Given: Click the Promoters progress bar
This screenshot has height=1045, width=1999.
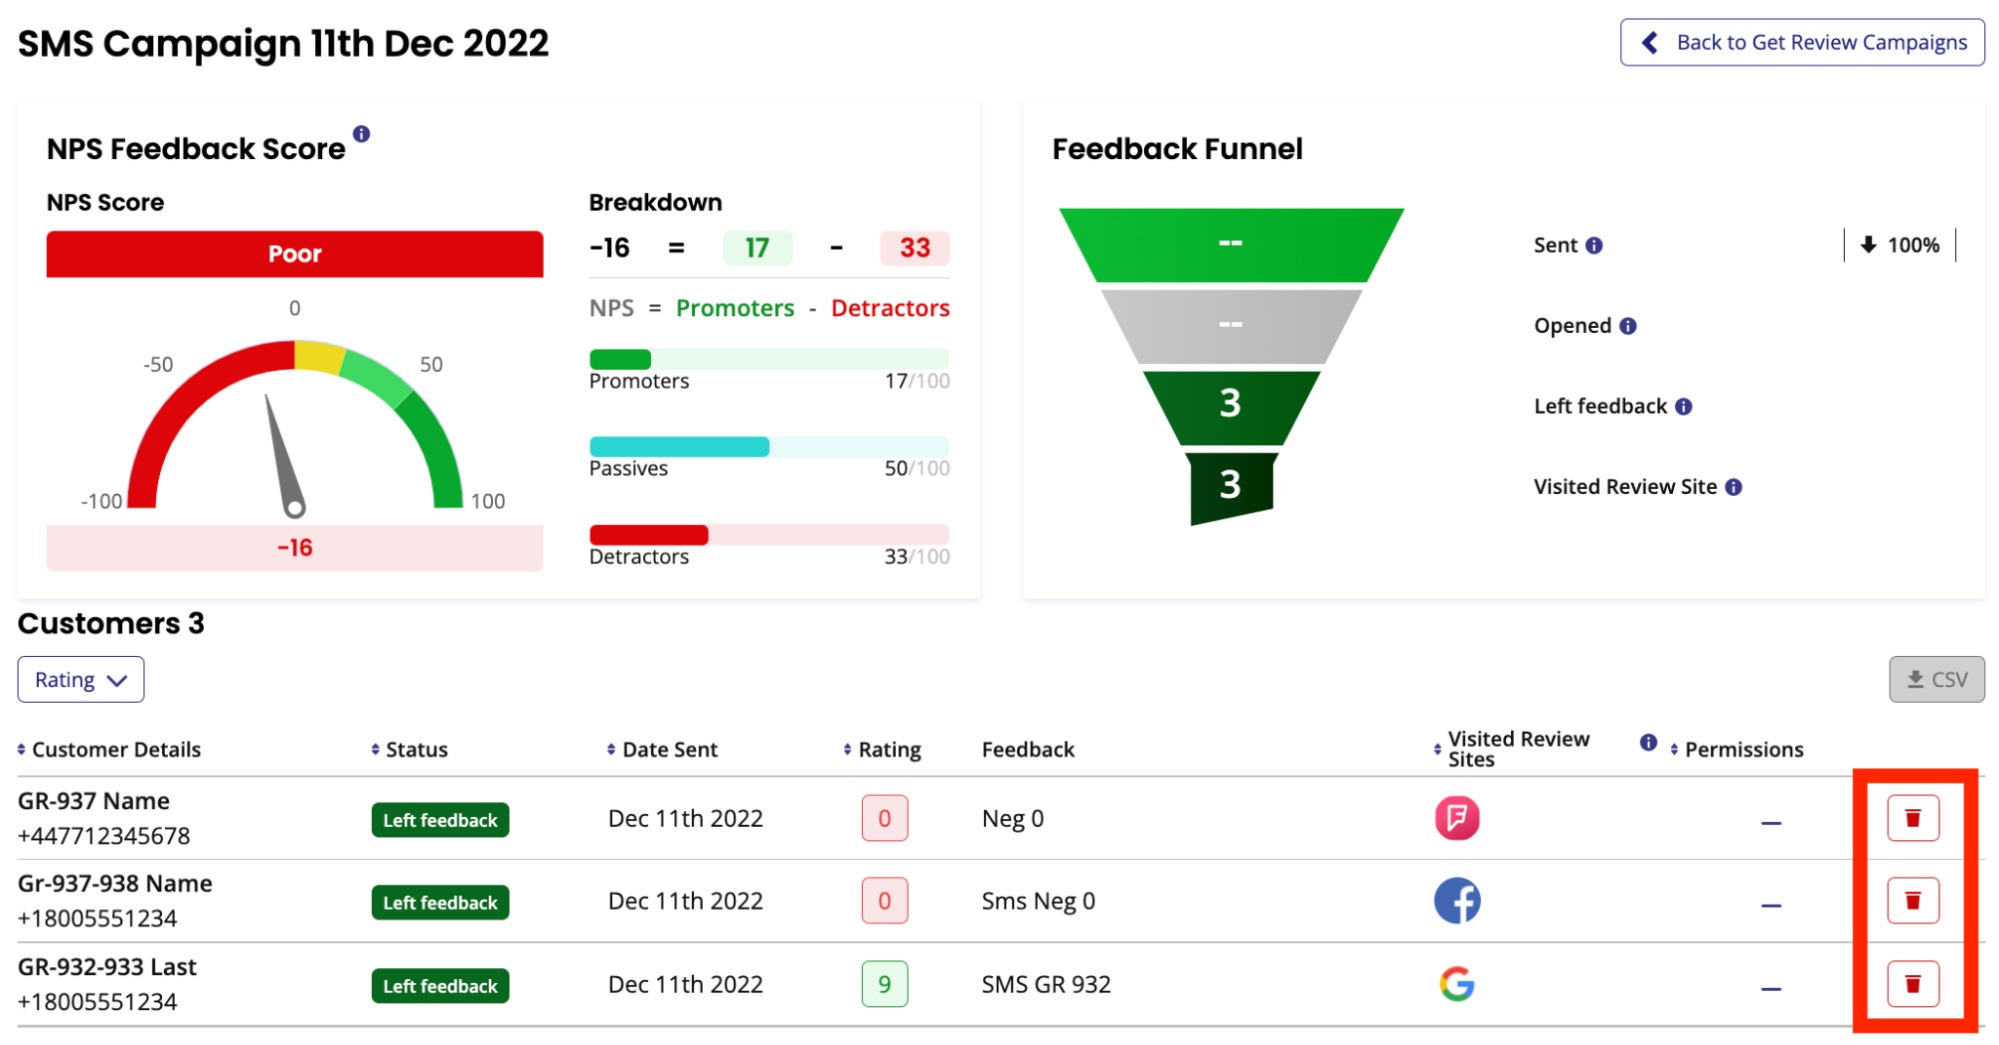Looking at the screenshot, I should 768,359.
